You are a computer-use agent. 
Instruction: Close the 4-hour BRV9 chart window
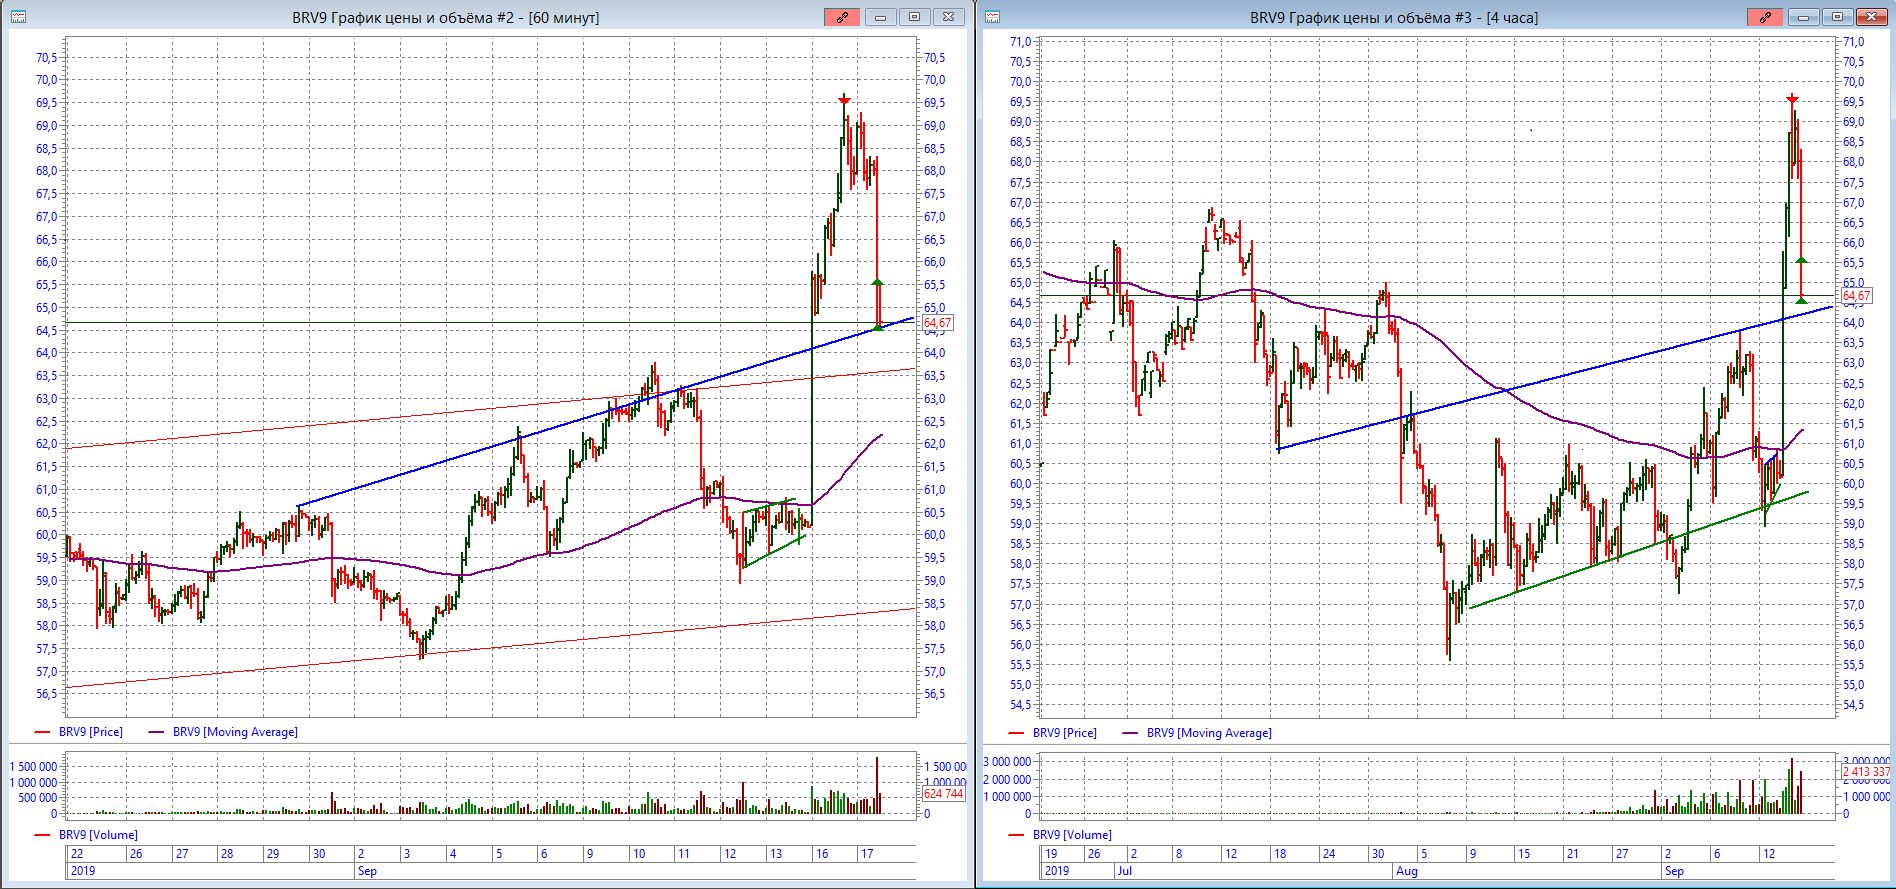[1871, 17]
